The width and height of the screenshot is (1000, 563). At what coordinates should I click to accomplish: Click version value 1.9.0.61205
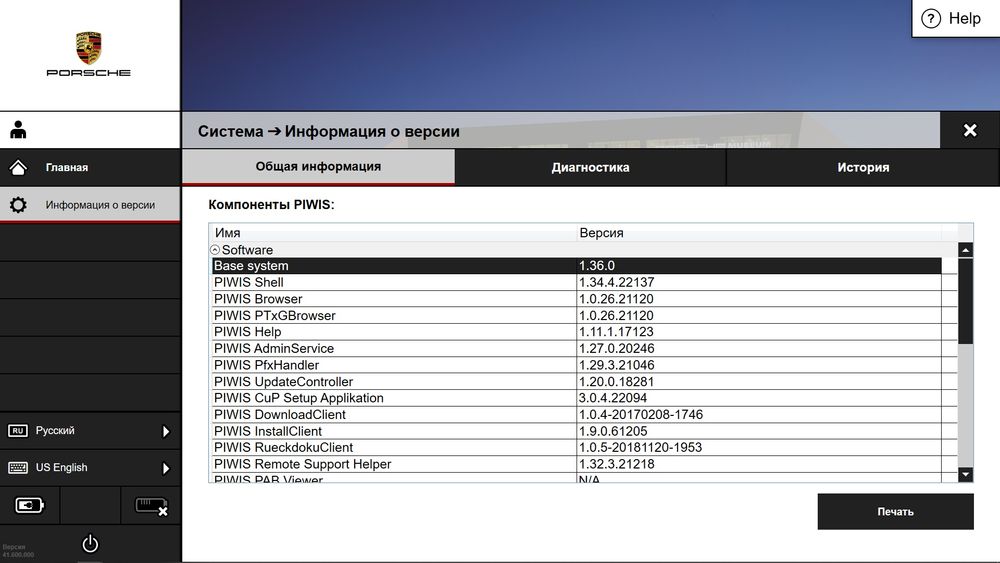613,431
